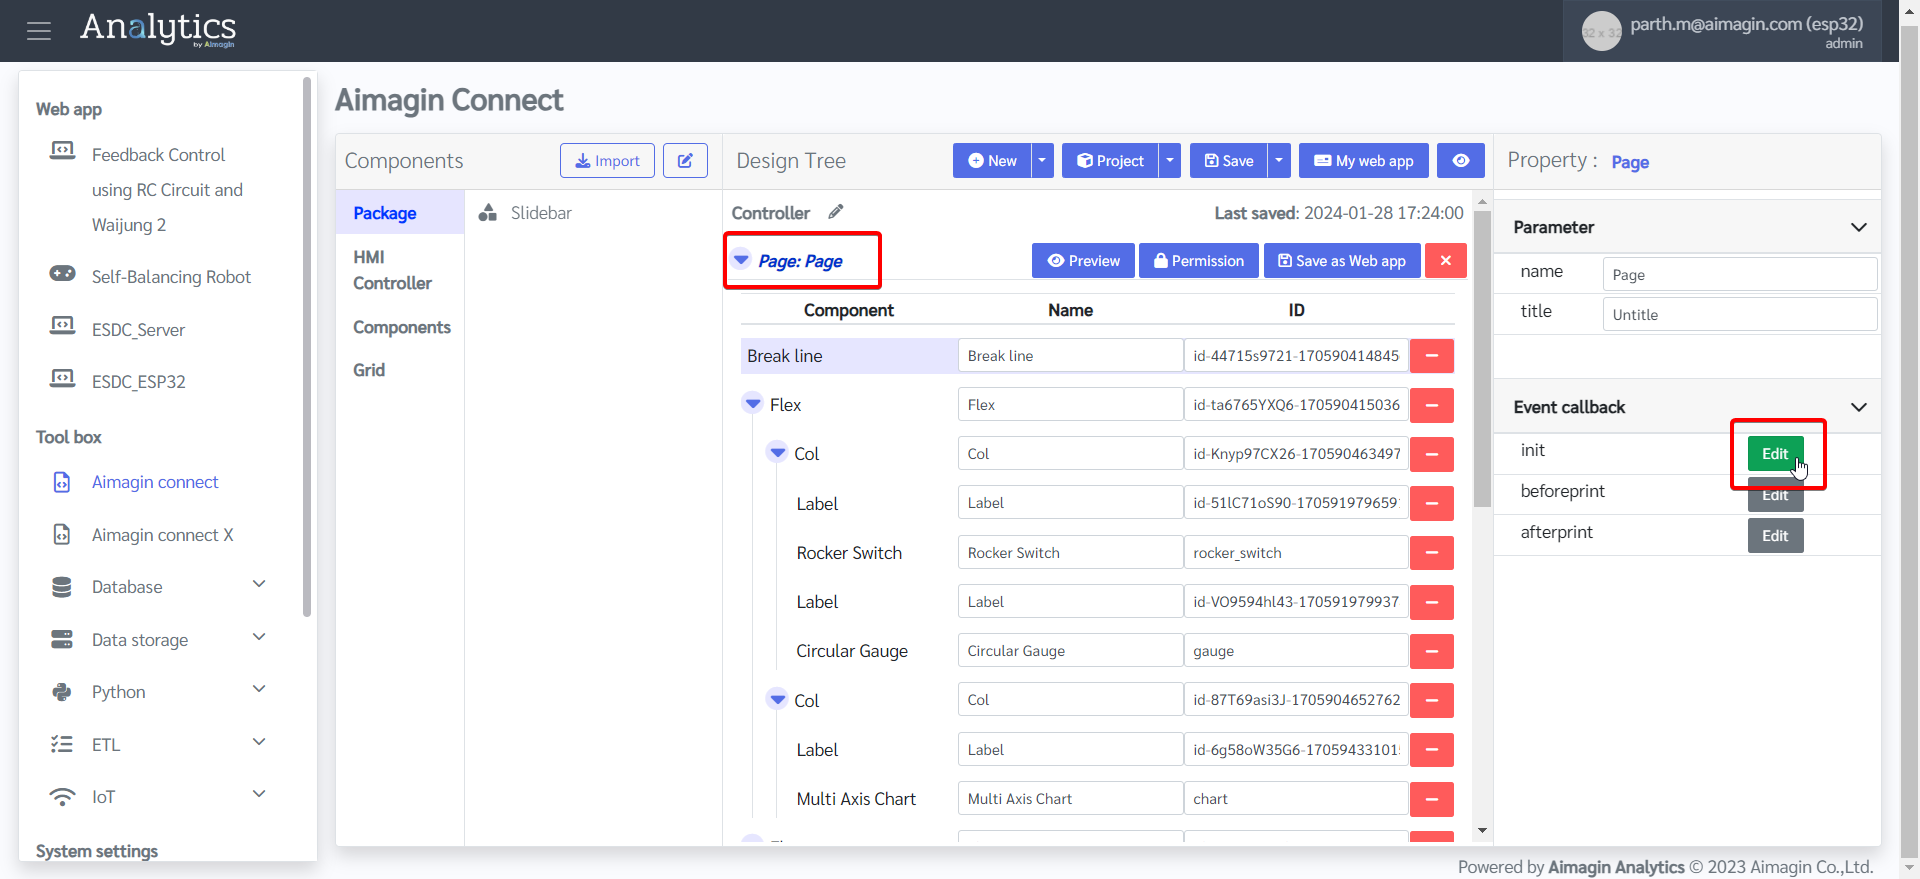
Task: Remove the Rocker Switch component row
Action: click(x=1431, y=553)
